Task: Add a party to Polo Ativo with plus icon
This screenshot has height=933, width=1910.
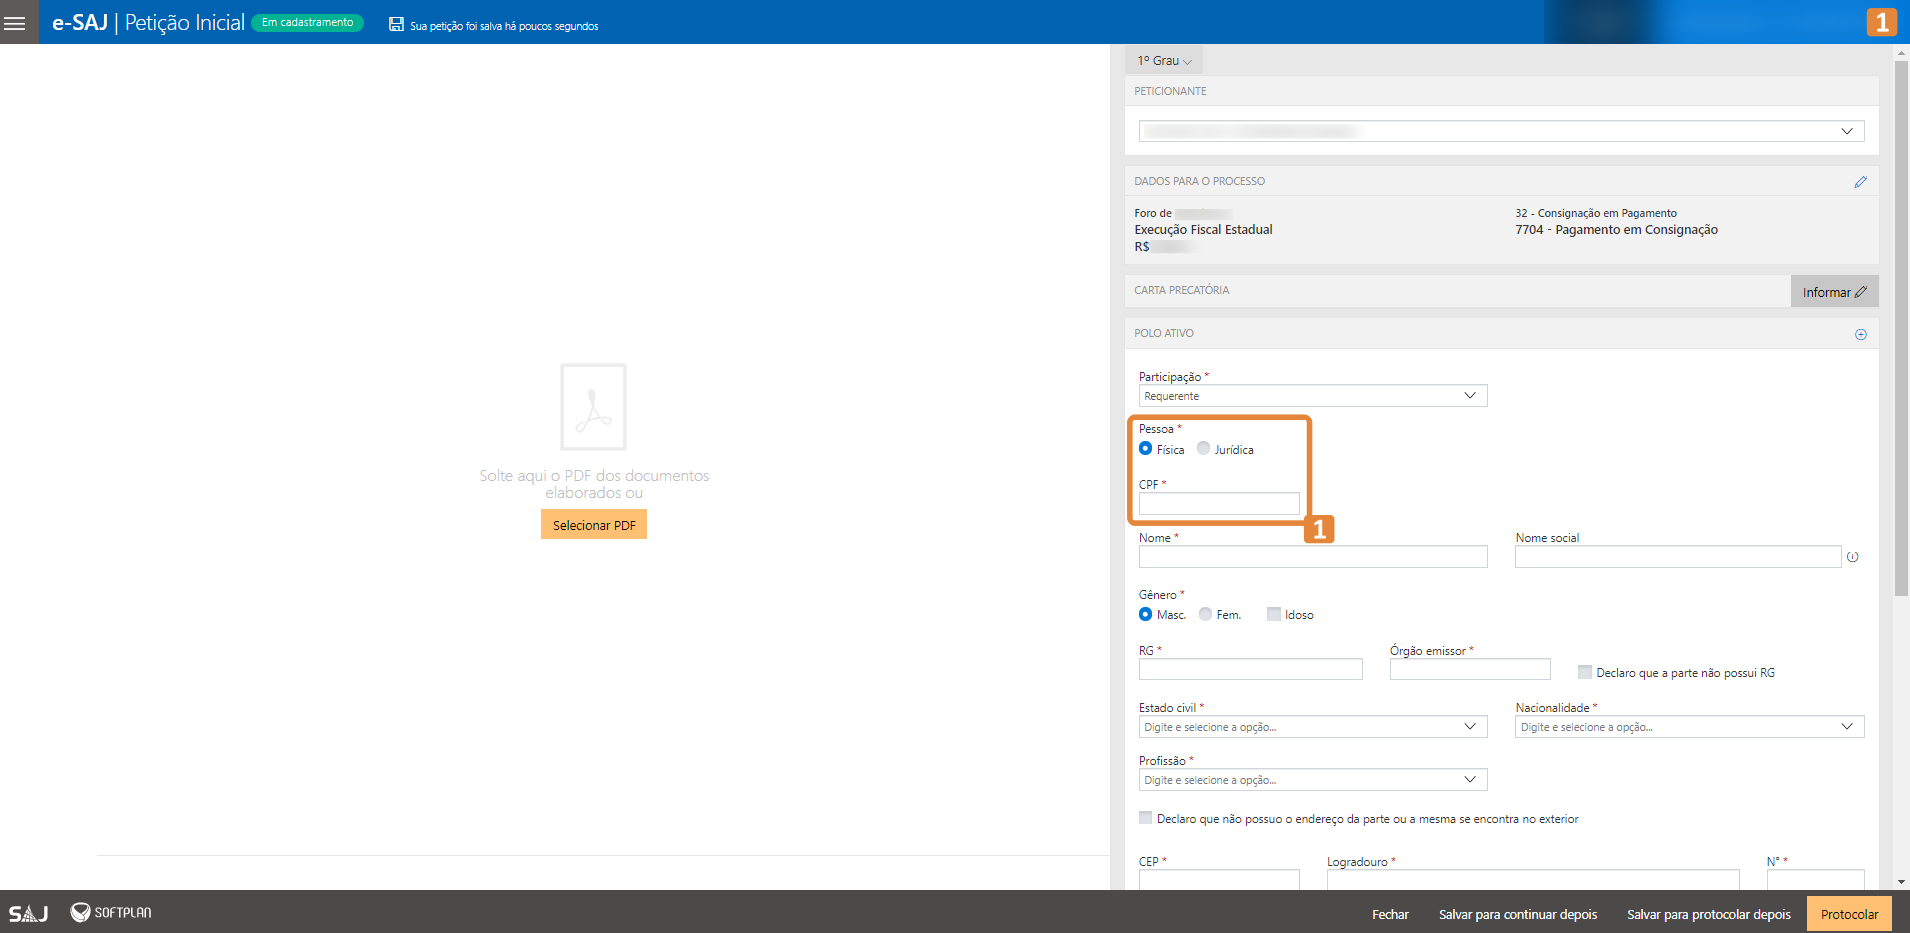Action: [x=1860, y=334]
